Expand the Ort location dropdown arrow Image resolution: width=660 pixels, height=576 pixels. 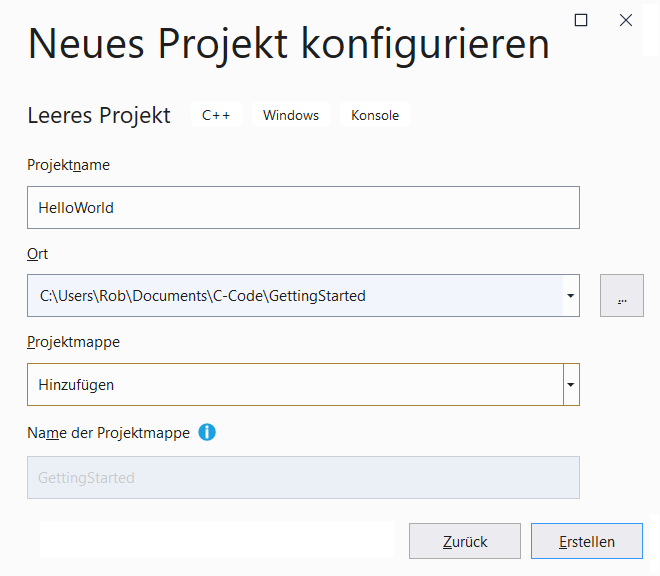pos(570,296)
